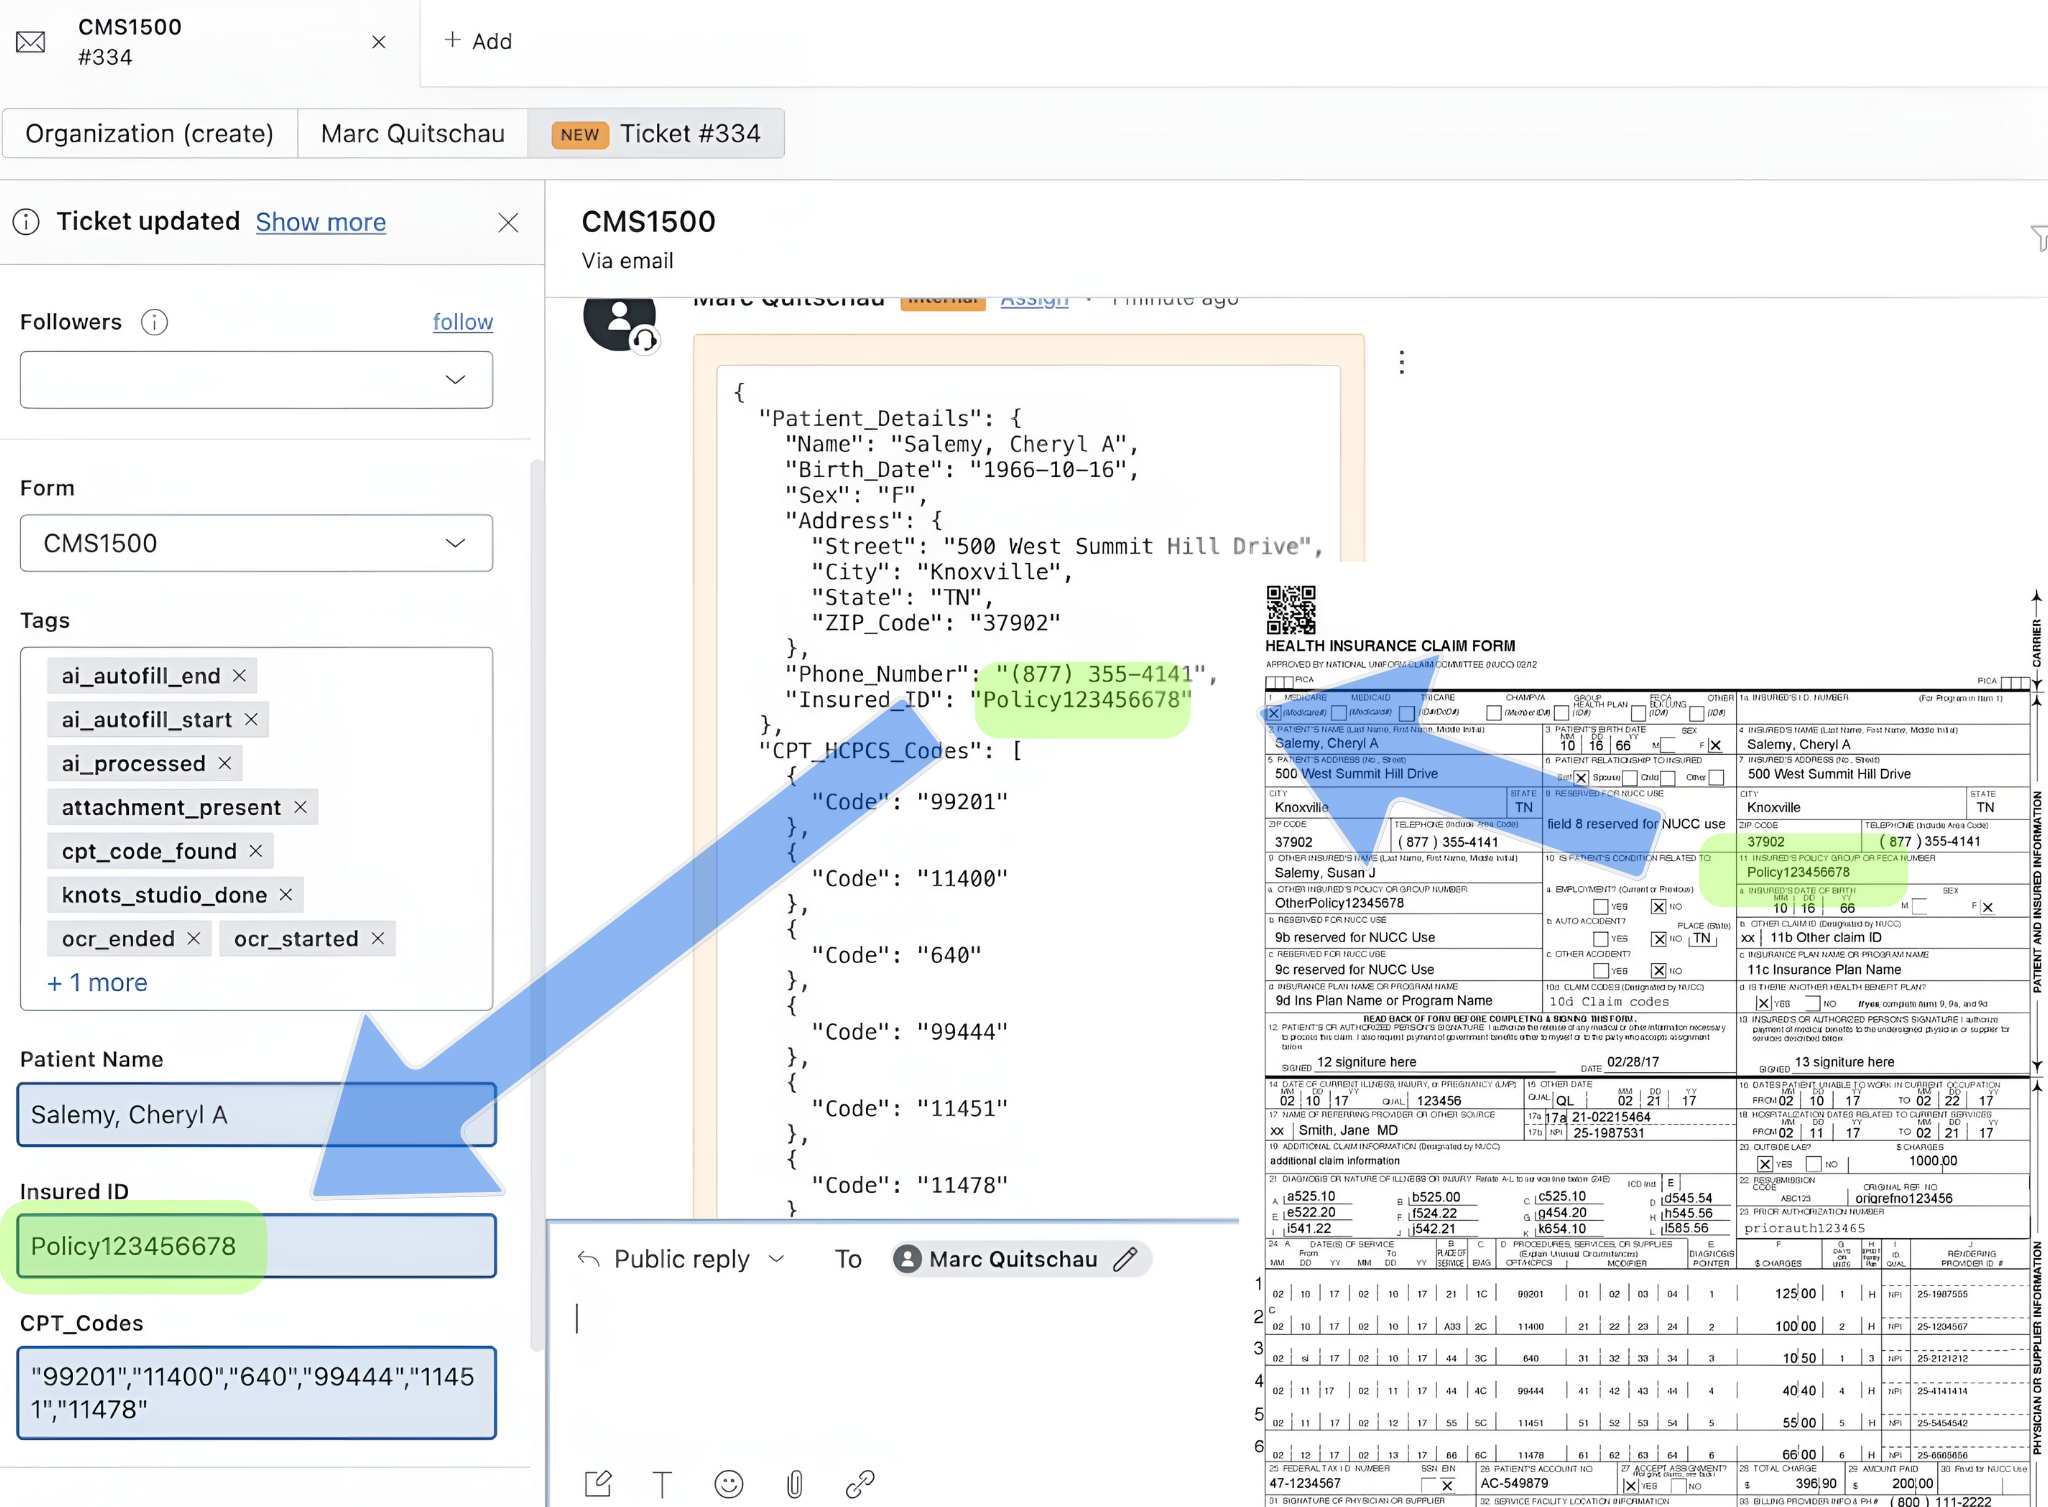This screenshot has width=2048, height=1507.
Task: Remove the cpt_code_found tag
Action: coord(256,851)
